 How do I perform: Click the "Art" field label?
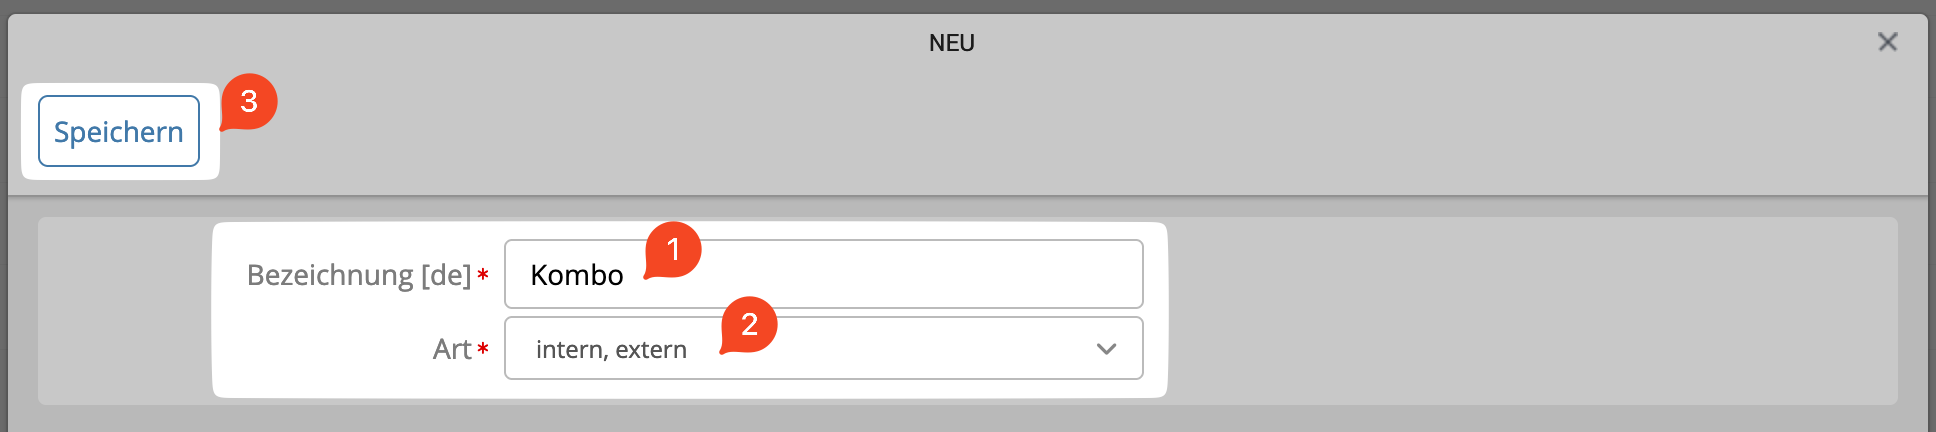[452, 349]
